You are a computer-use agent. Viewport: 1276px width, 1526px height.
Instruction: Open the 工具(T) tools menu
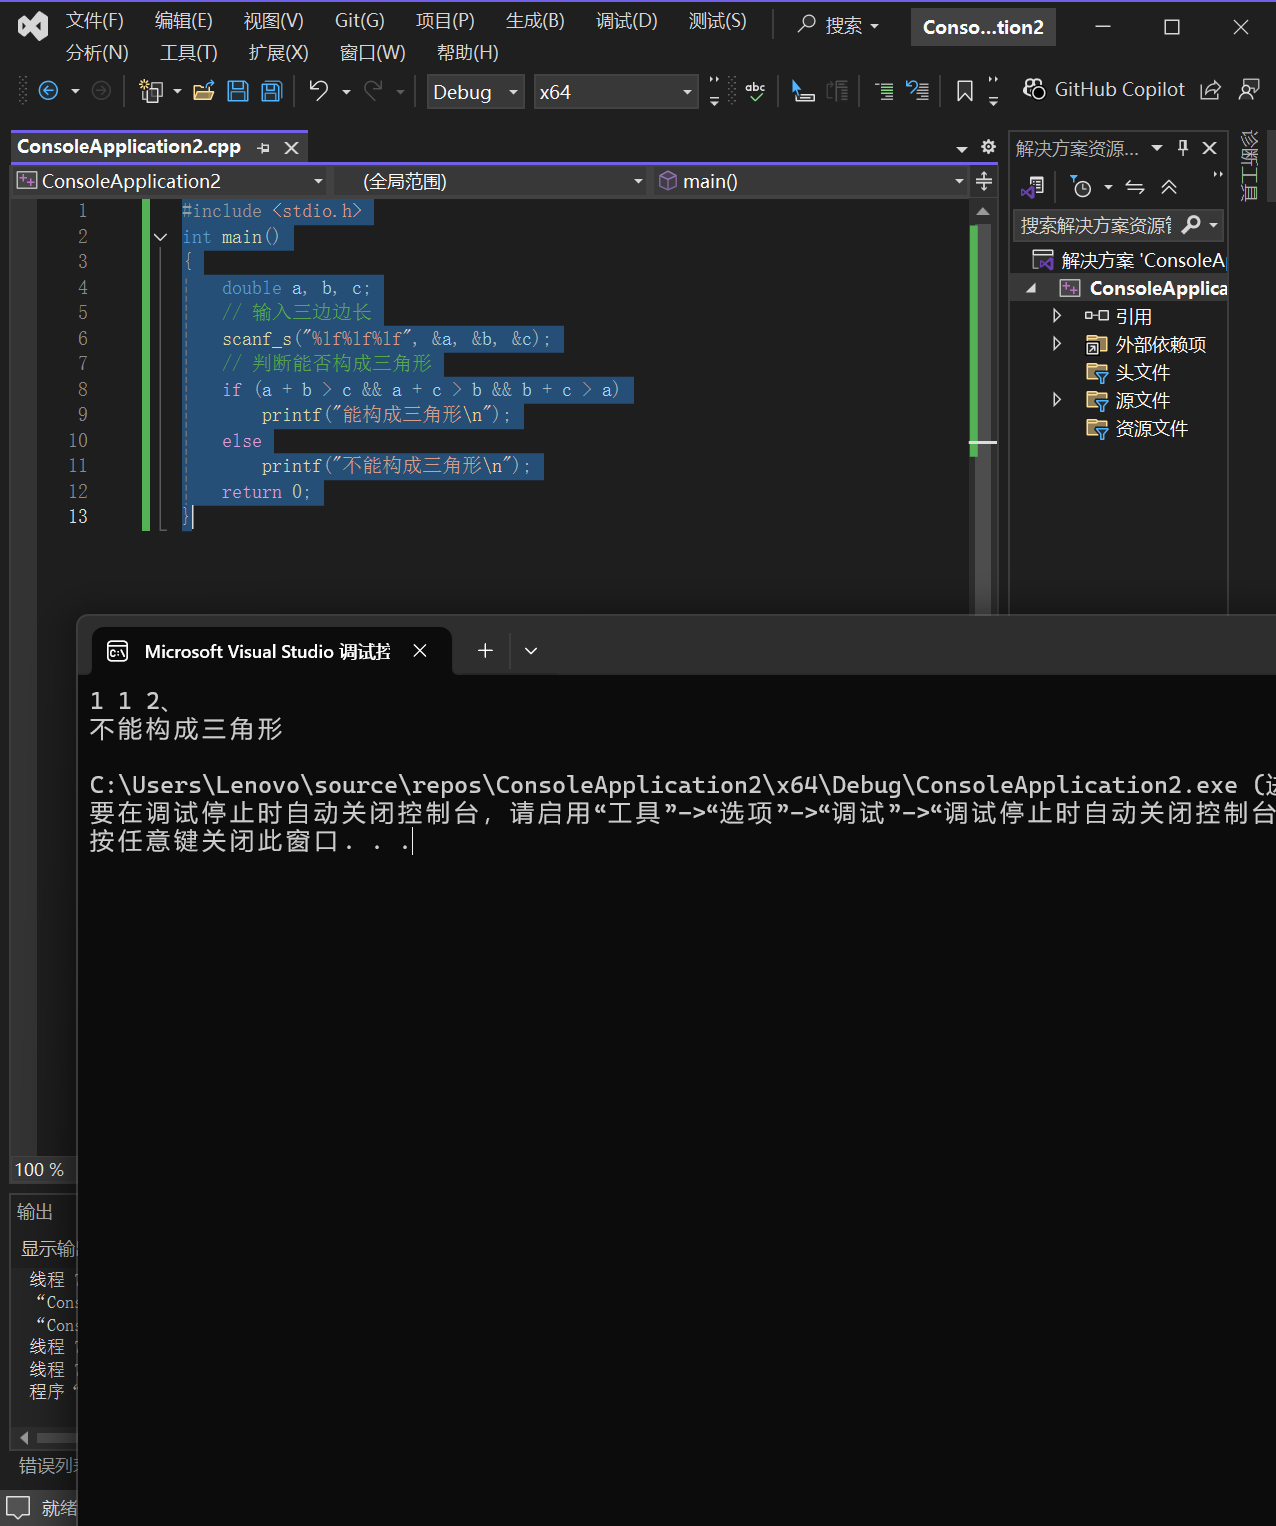tap(188, 53)
